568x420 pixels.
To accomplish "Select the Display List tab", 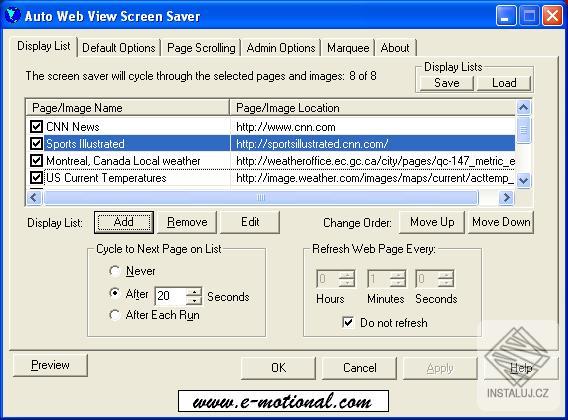I will tap(44, 46).
